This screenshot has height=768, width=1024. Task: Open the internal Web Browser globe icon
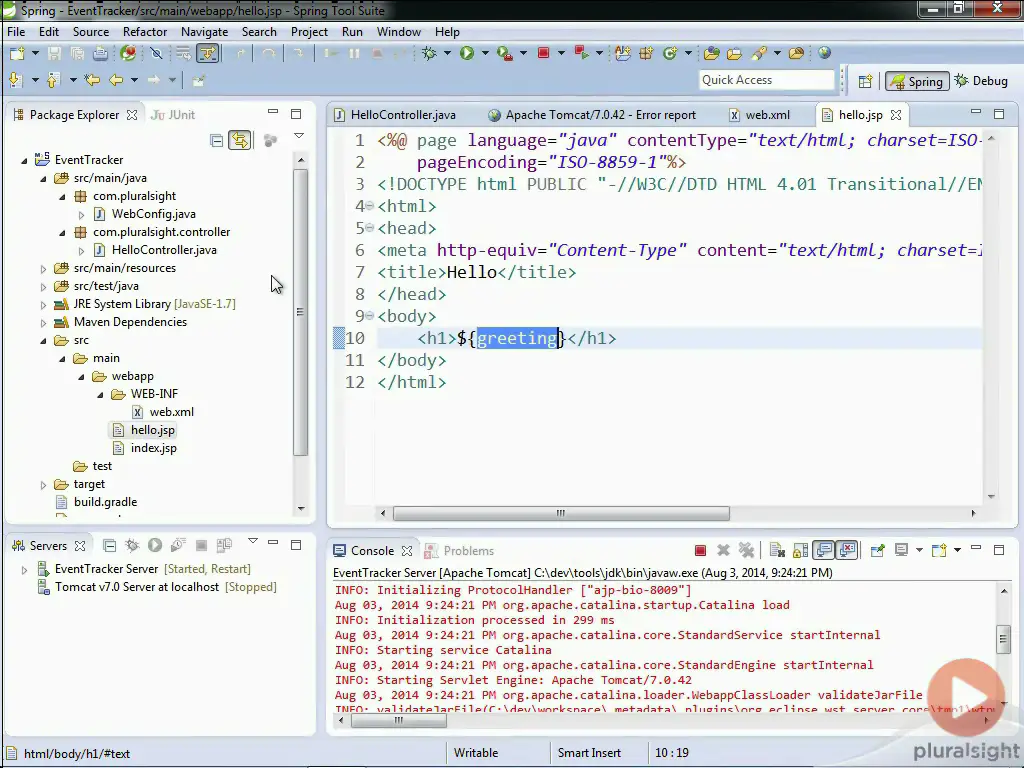[x=824, y=53]
